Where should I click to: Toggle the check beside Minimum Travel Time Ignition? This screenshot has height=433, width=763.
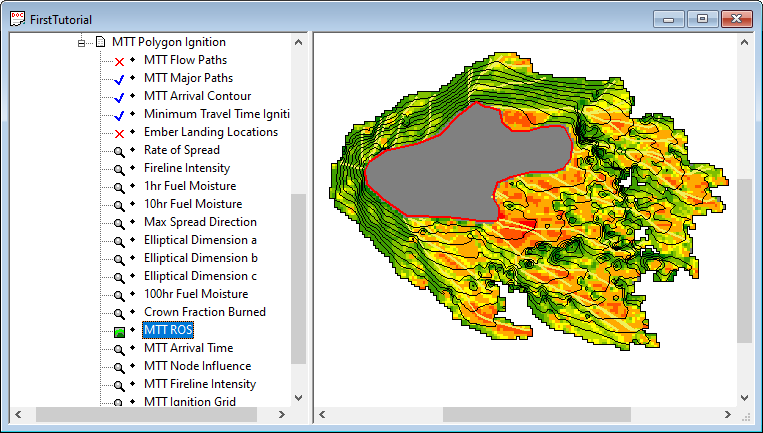(x=119, y=115)
